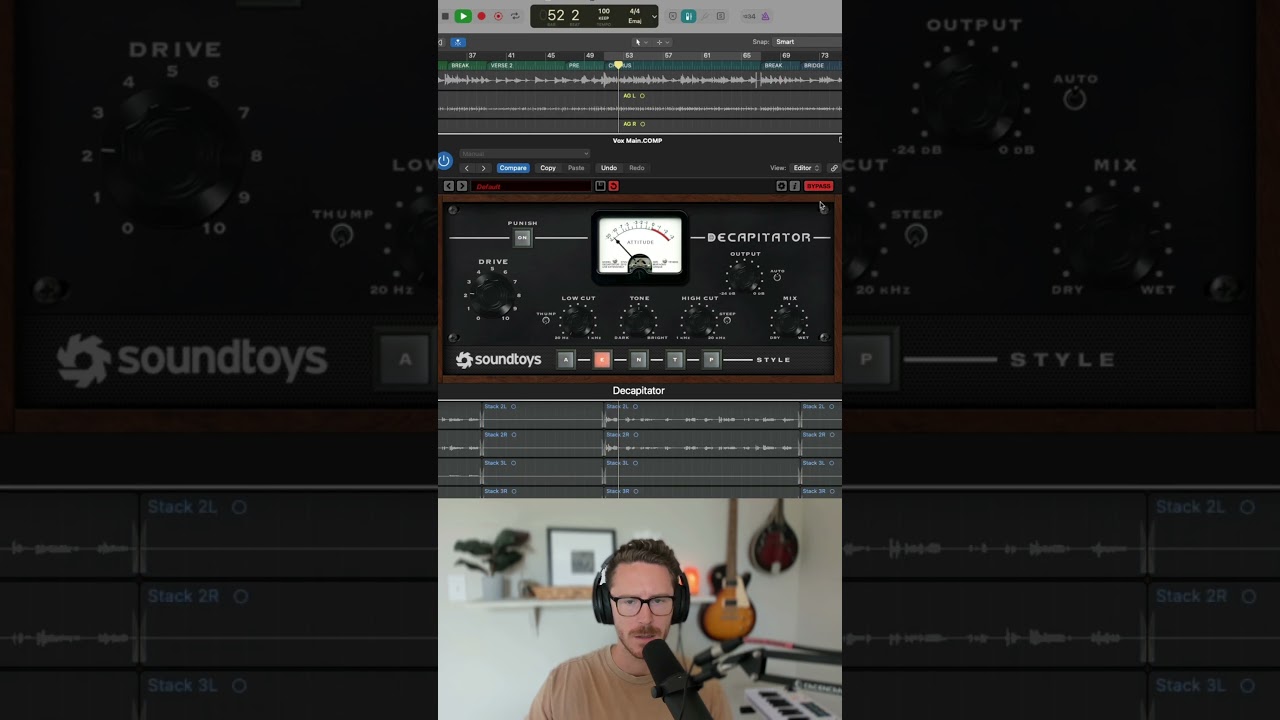
Task: Click the red revert preset icon
Action: (613, 186)
